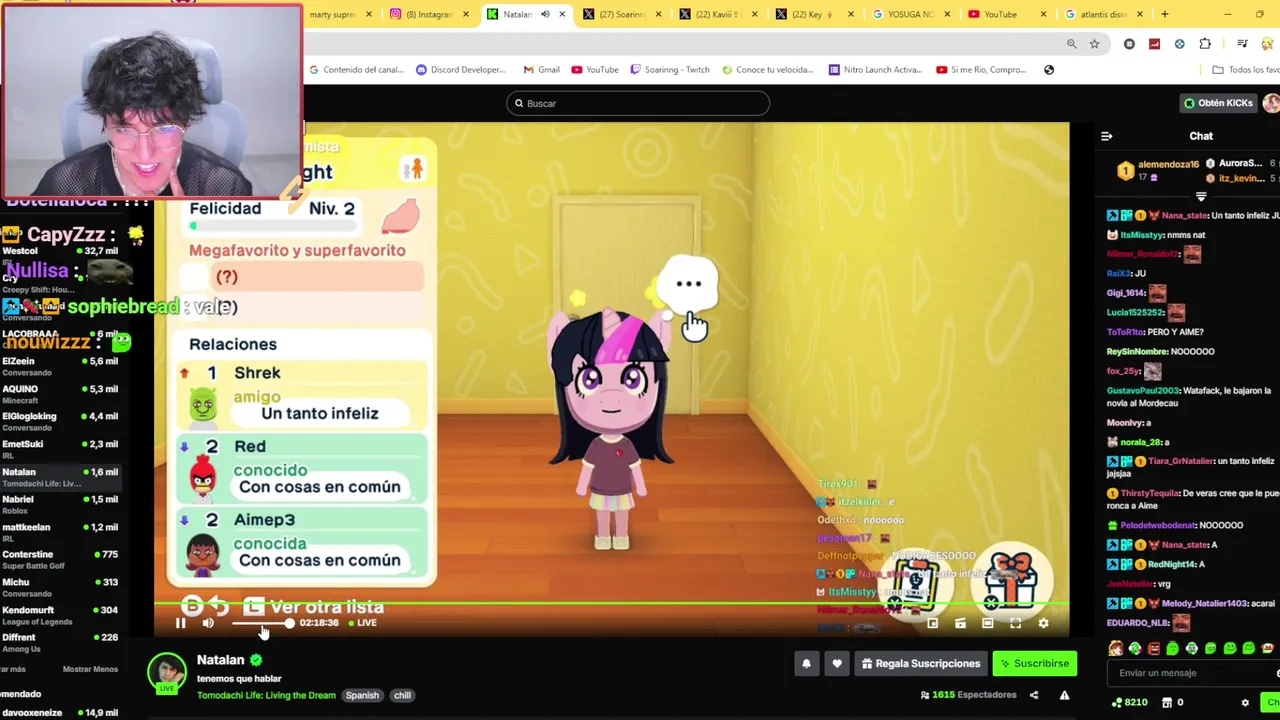Toggle theater mode in the player
The image size is (1280, 720).
coord(987,623)
